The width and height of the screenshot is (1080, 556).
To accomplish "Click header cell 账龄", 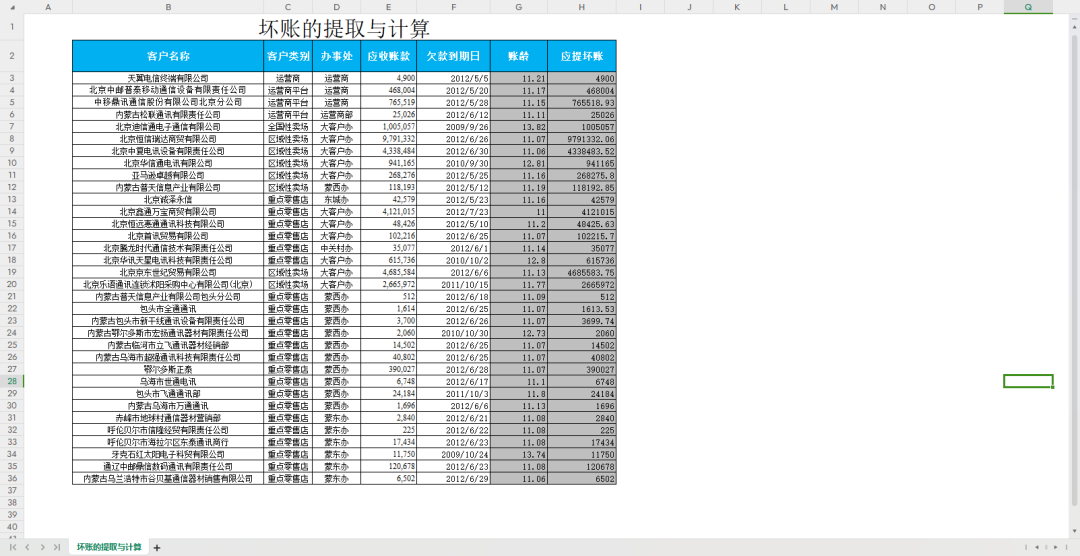I will (519, 56).
